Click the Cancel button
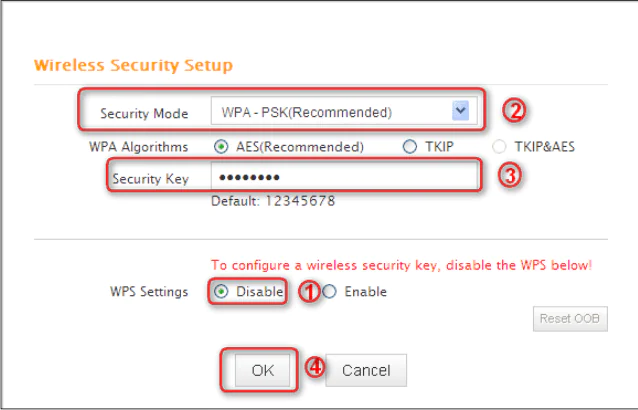This screenshot has height=410, width=638. click(366, 370)
